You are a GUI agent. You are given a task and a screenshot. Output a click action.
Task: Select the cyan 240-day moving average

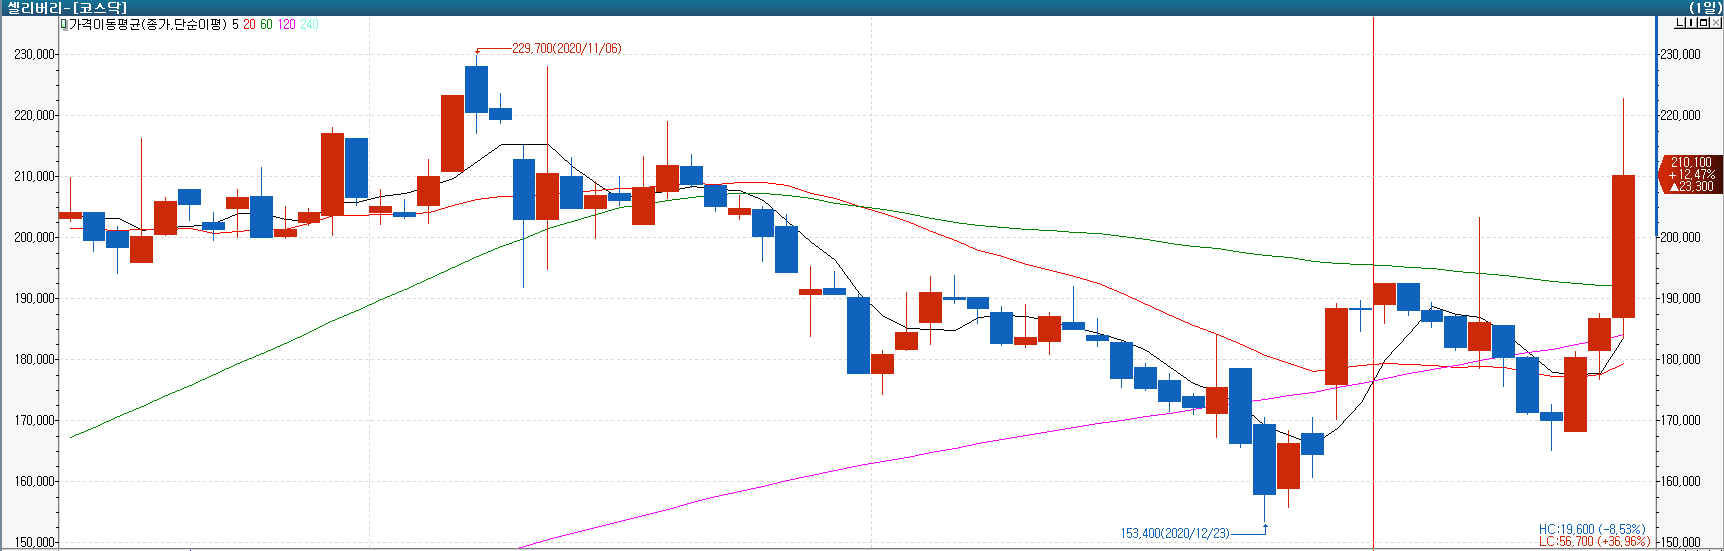tap(309, 24)
